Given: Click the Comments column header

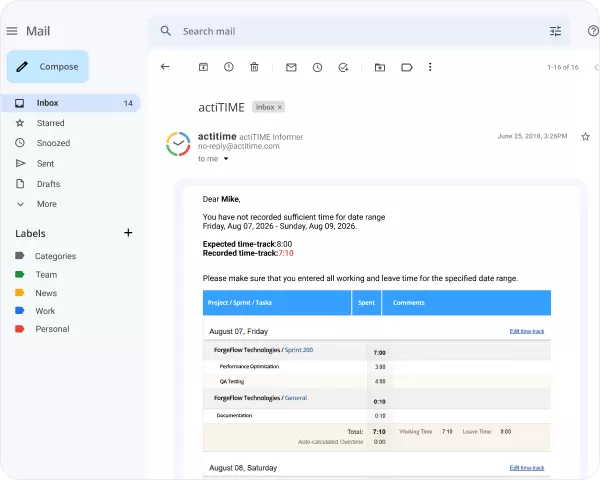Looking at the screenshot, I should click(466, 302).
